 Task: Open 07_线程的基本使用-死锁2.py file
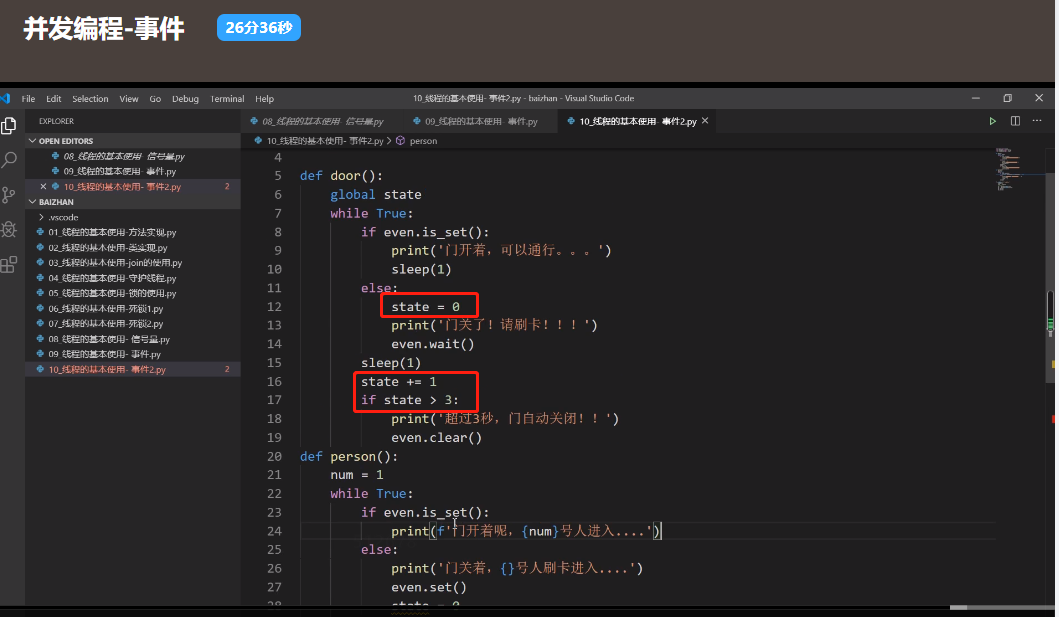(133, 323)
